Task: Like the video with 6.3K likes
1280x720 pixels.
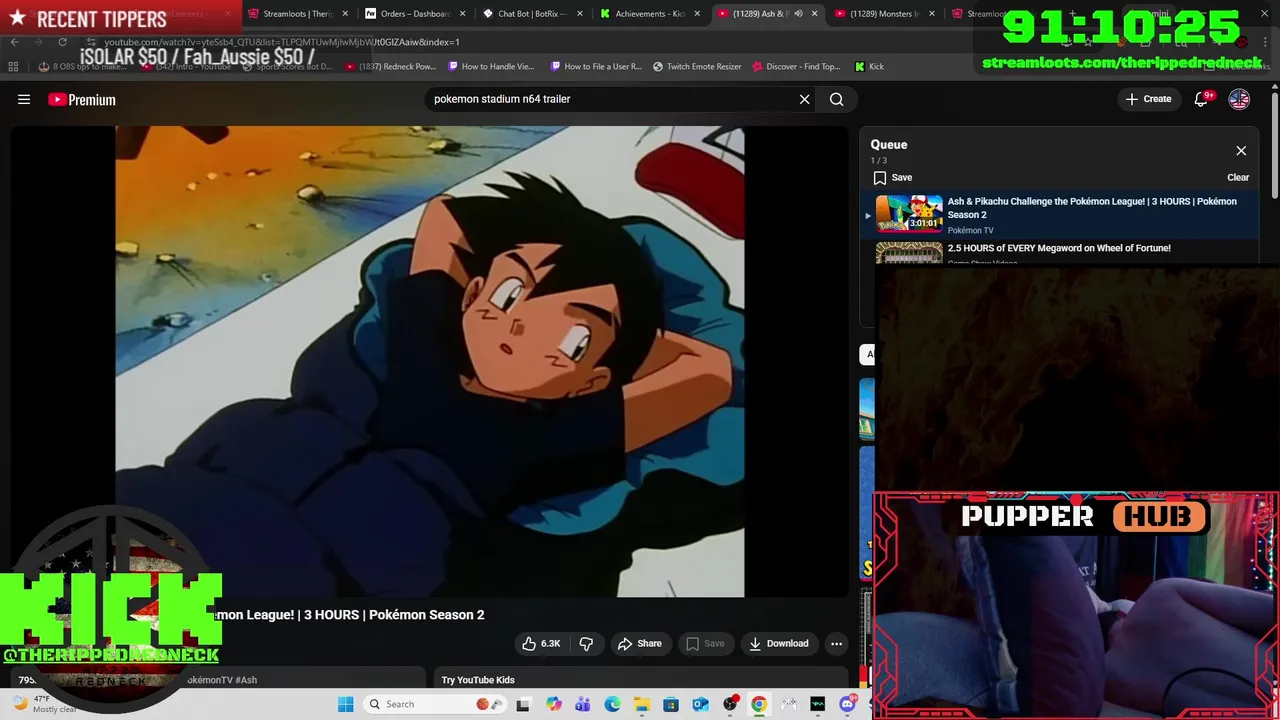Action: (541, 644)
